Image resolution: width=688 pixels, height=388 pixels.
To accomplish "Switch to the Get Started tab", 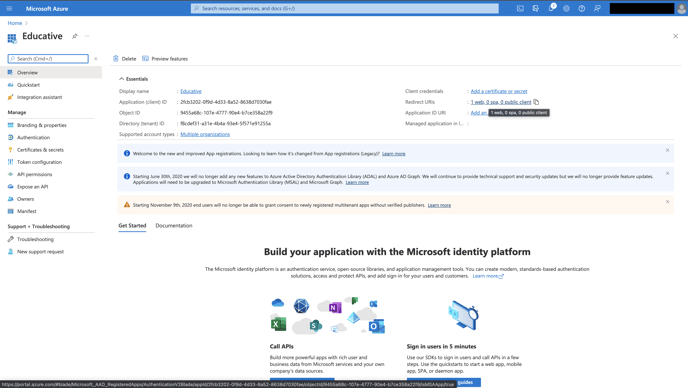I will tap(132, 226).
